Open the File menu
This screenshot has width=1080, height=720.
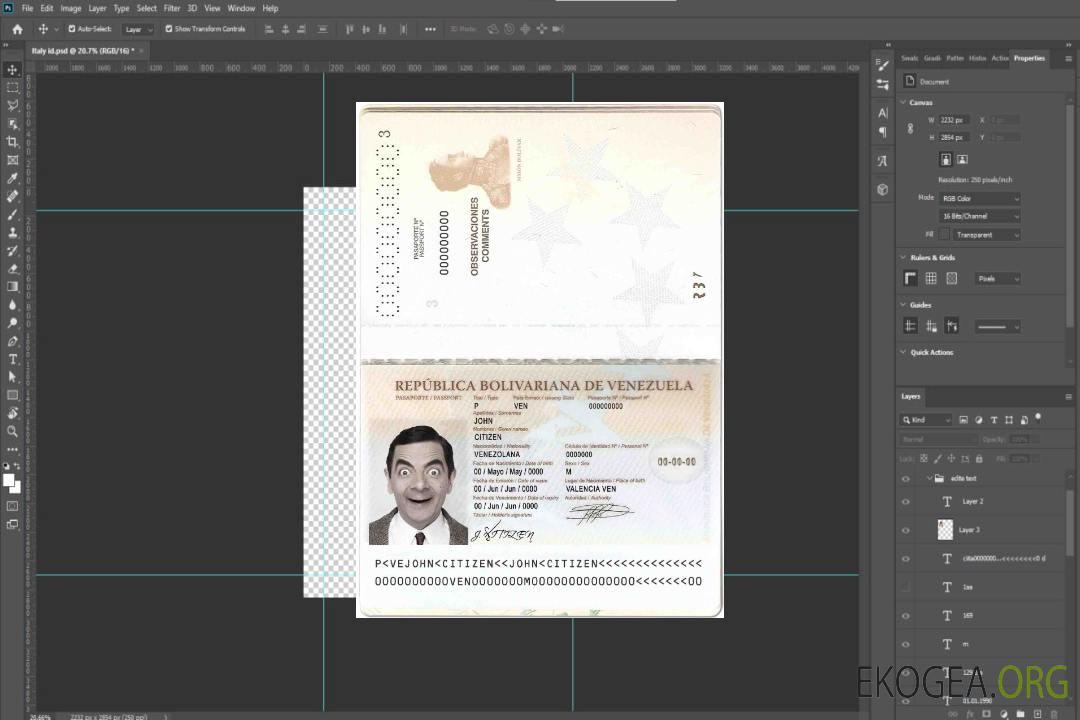[28, 8]
